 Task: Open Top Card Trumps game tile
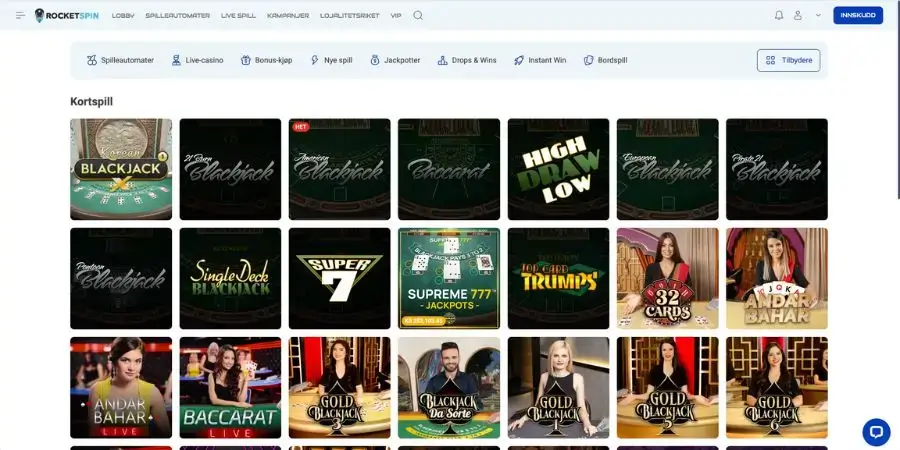558,278
